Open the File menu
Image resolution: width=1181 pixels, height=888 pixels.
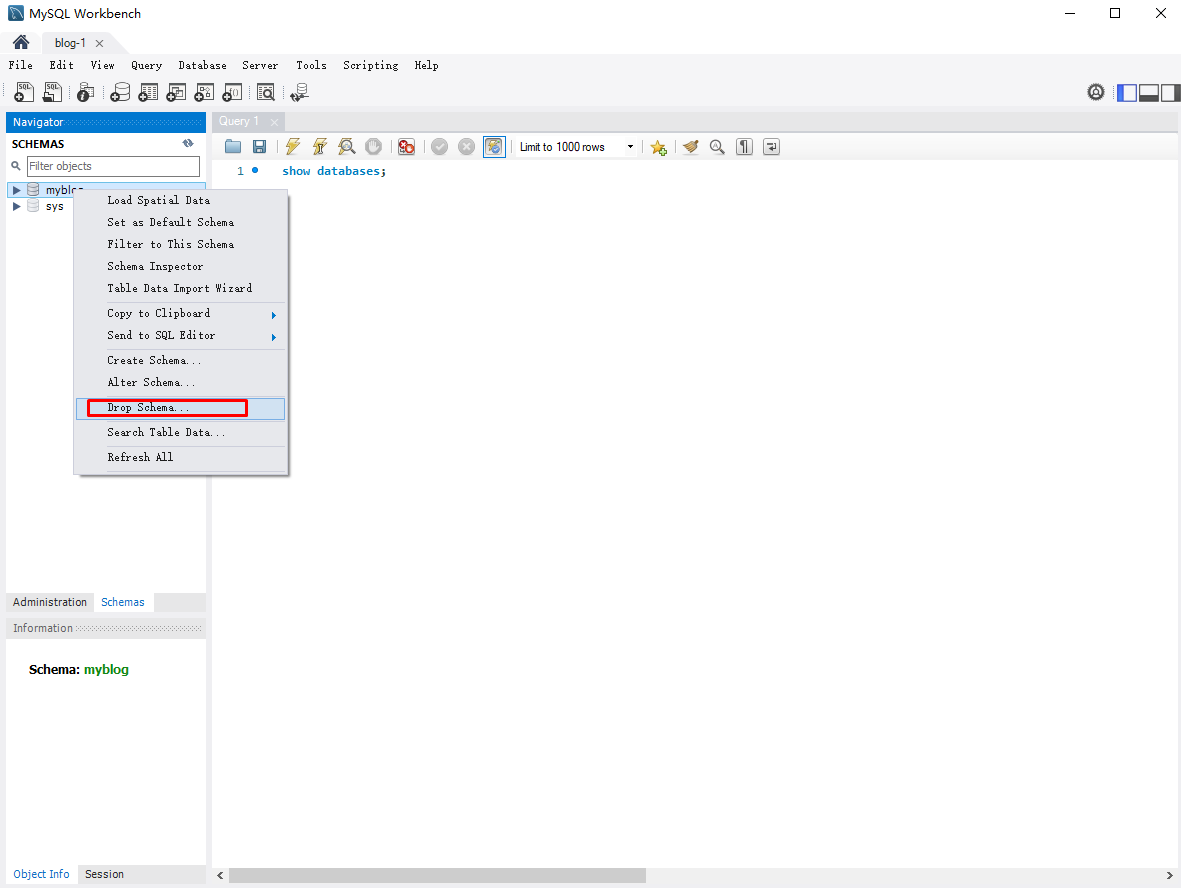(21, 66)
